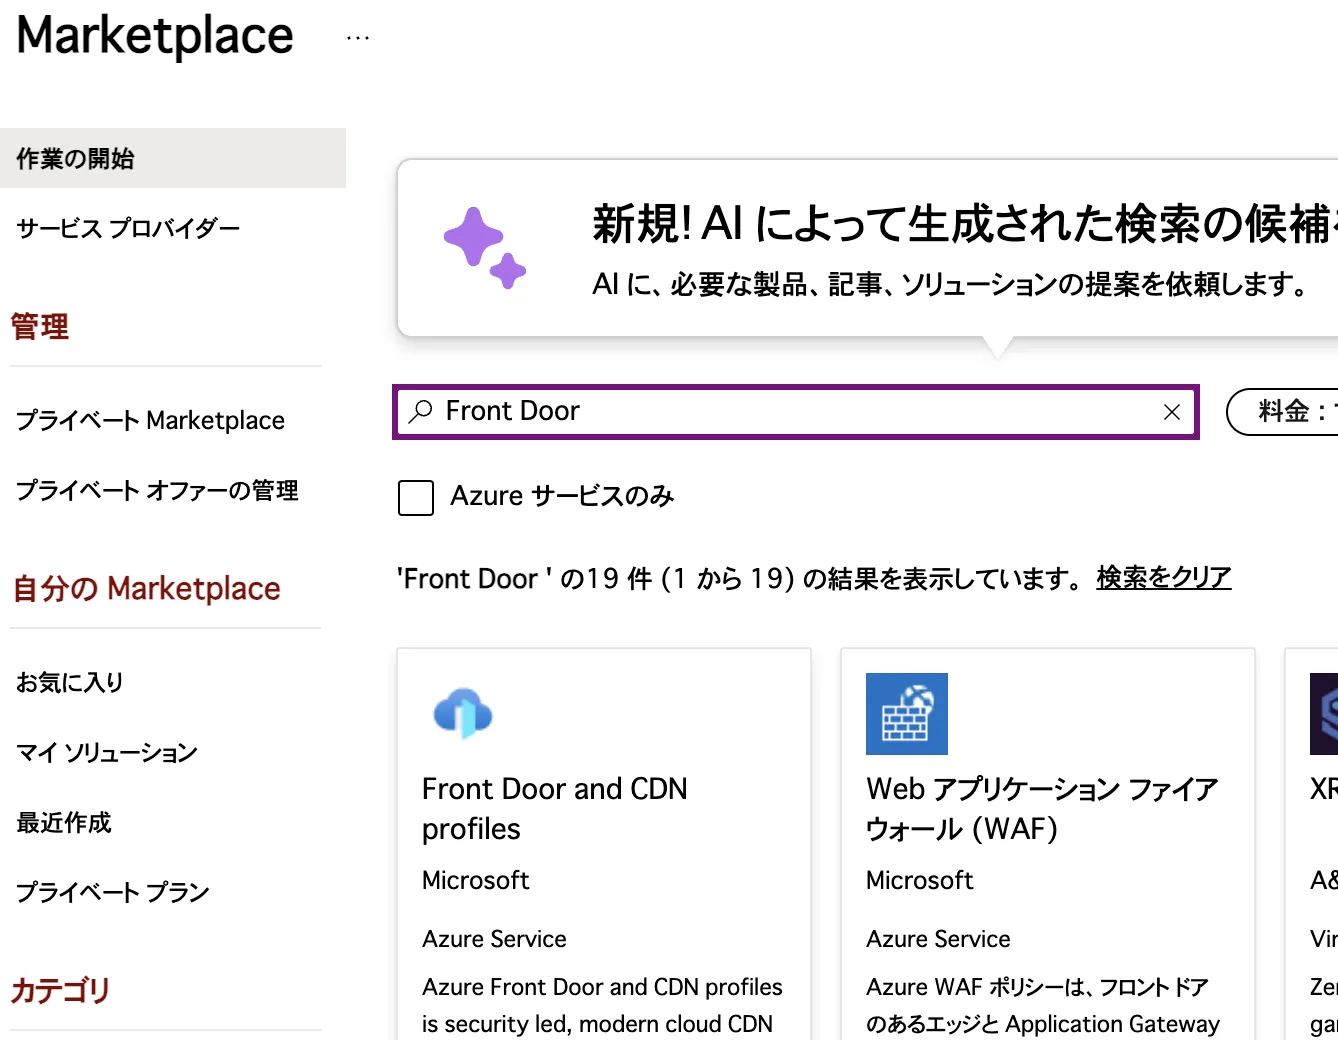Open サービス プロバイダー in sidebar
This screenshot has width=1338, height=1040.
[128, 229]
